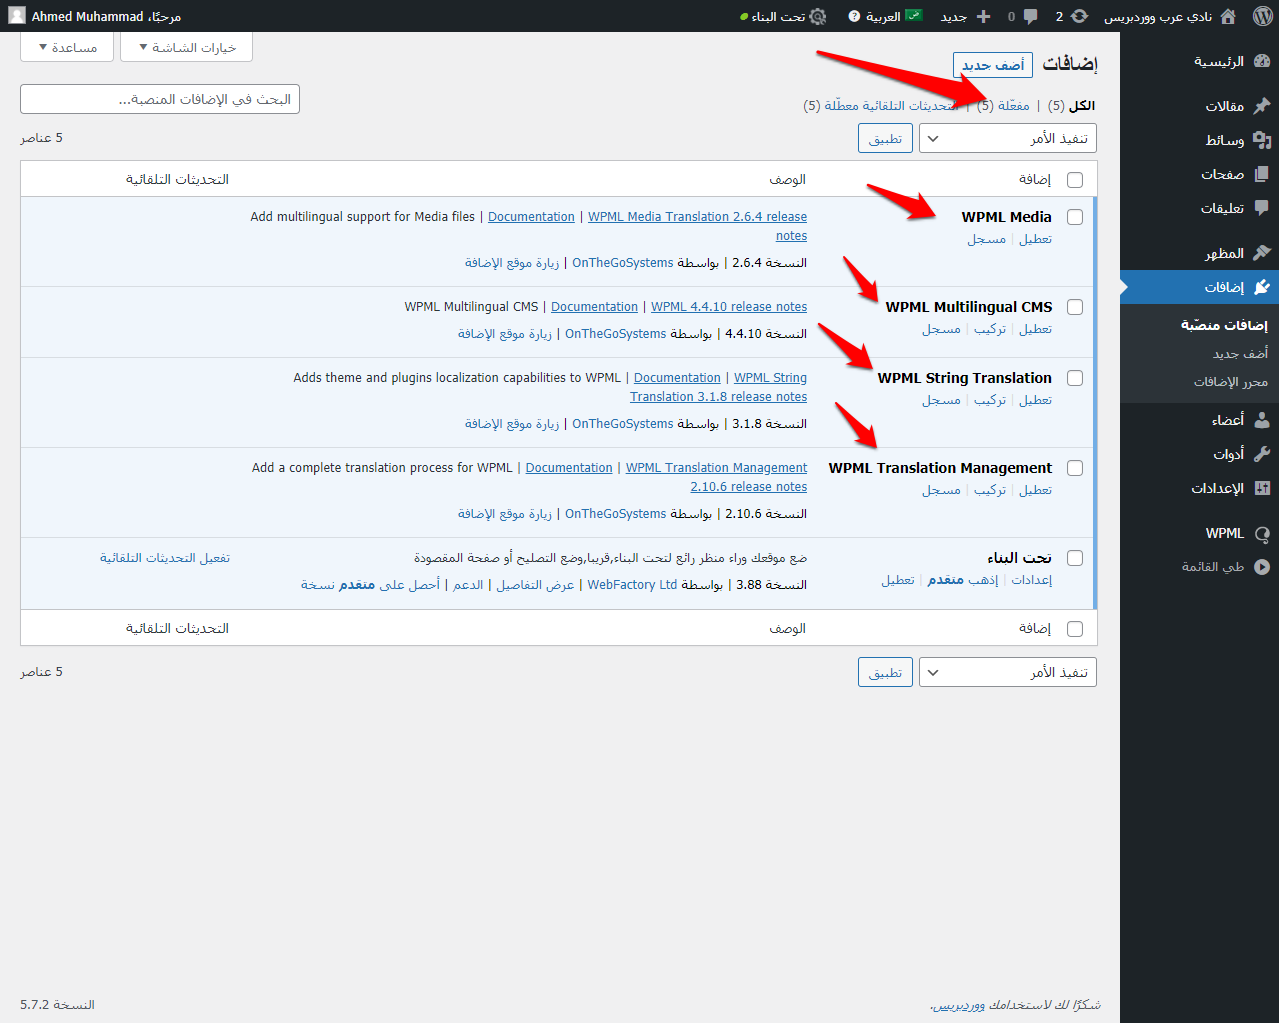
Task: Expand the مساعدة help panel
Action: pyautogui.click(x=68, y=48)
